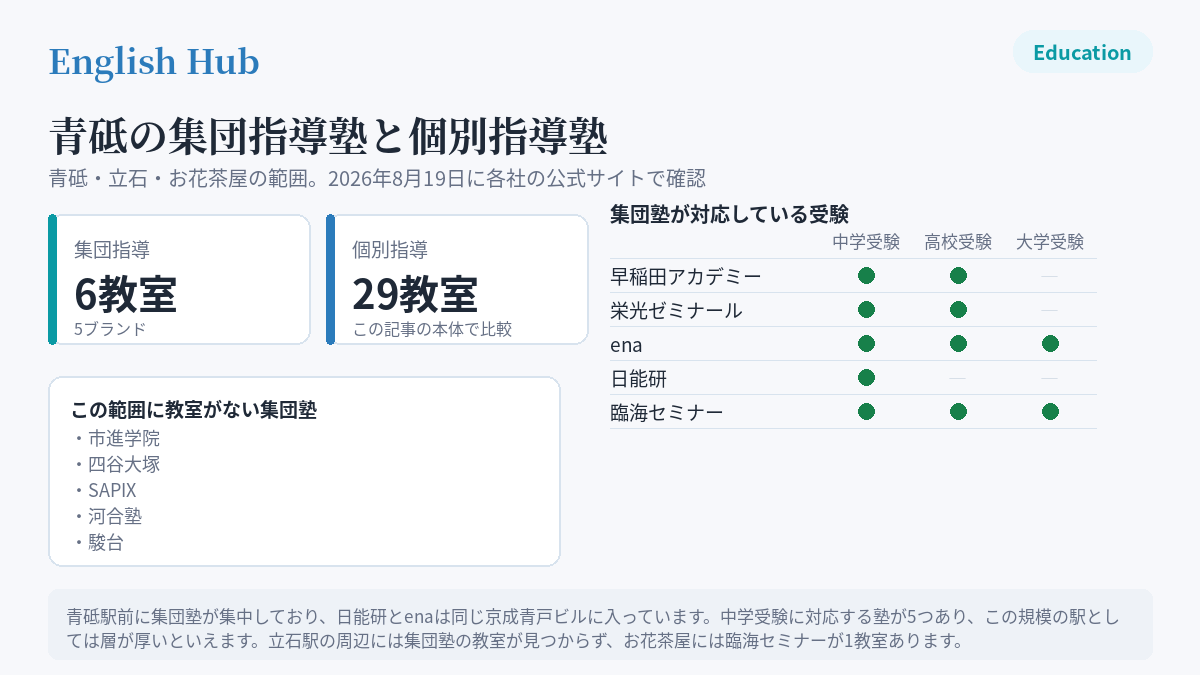1200x675 pixels.
Task: Click the 四谷大塚 list item
Action: [116, 464]
